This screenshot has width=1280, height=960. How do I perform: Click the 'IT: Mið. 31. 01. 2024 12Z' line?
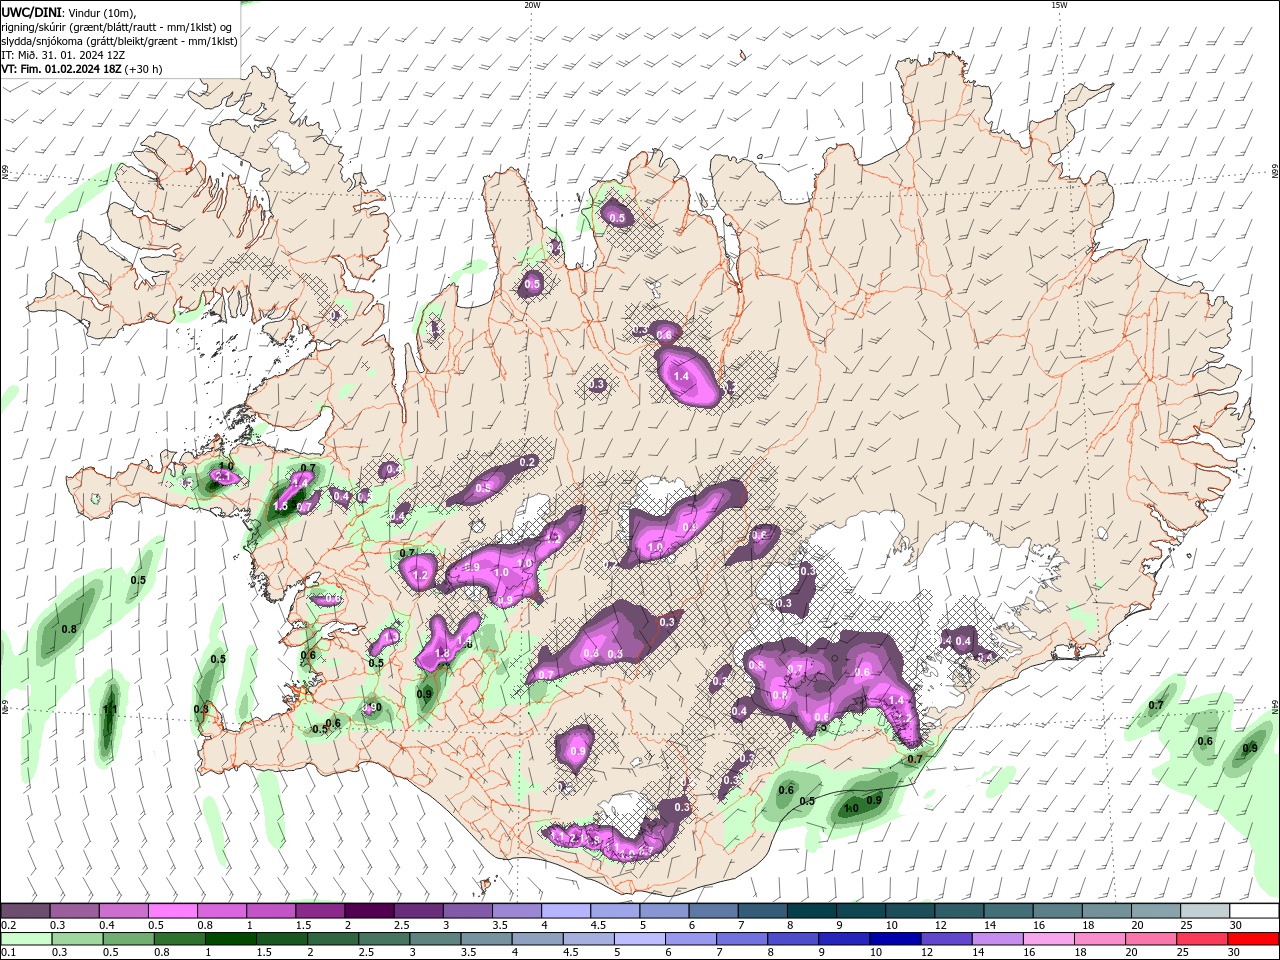tap(63, 55)
